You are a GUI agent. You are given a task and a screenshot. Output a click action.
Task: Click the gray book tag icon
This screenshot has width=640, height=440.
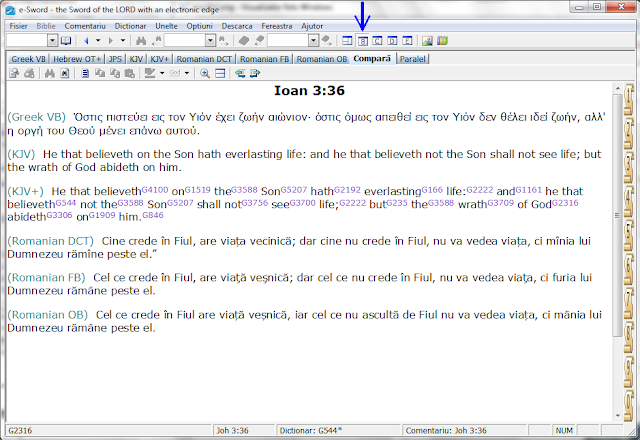coord(244,40)
